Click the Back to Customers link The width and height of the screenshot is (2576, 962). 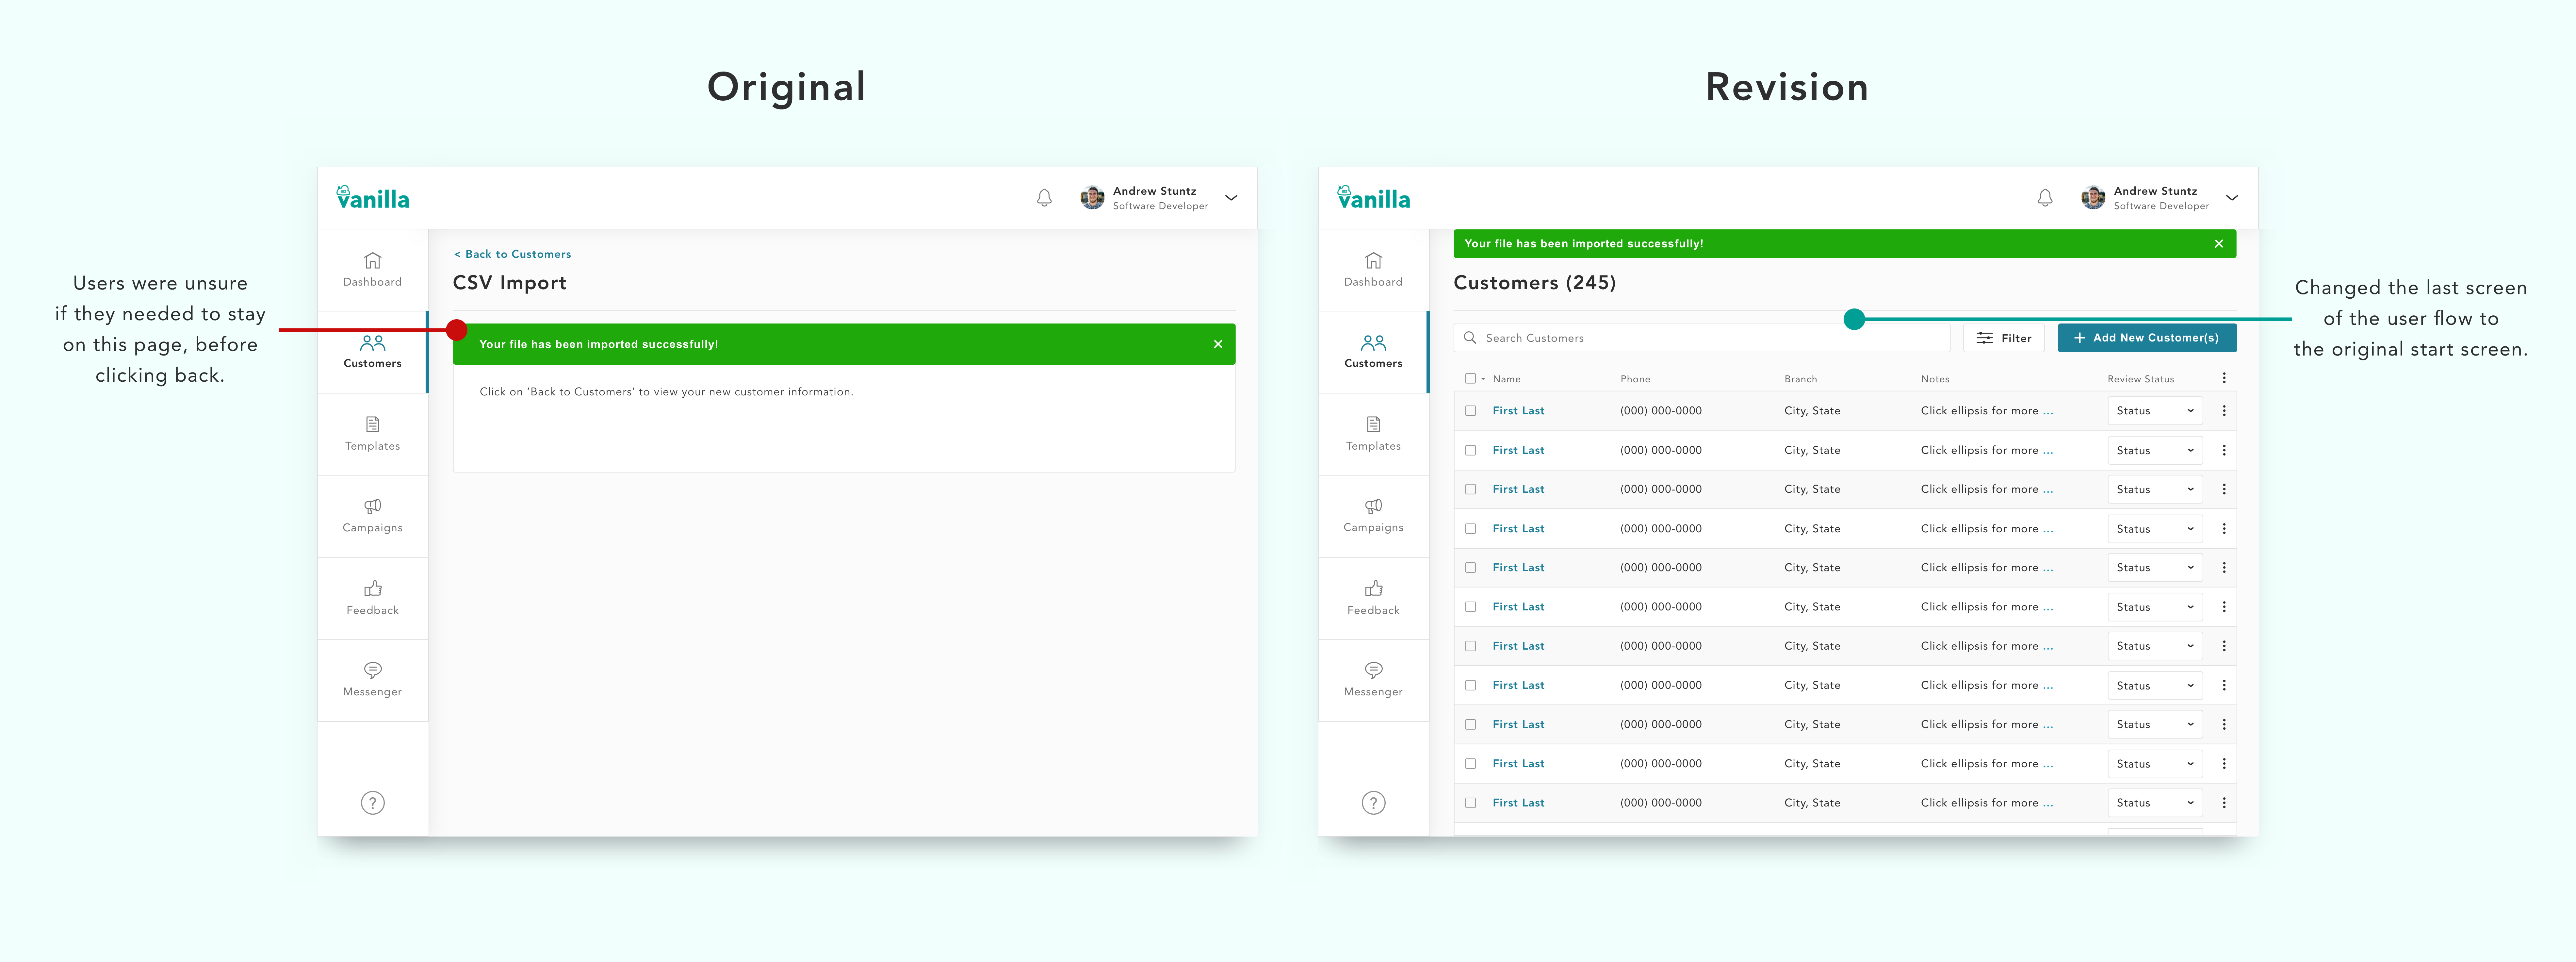point(513,254)
